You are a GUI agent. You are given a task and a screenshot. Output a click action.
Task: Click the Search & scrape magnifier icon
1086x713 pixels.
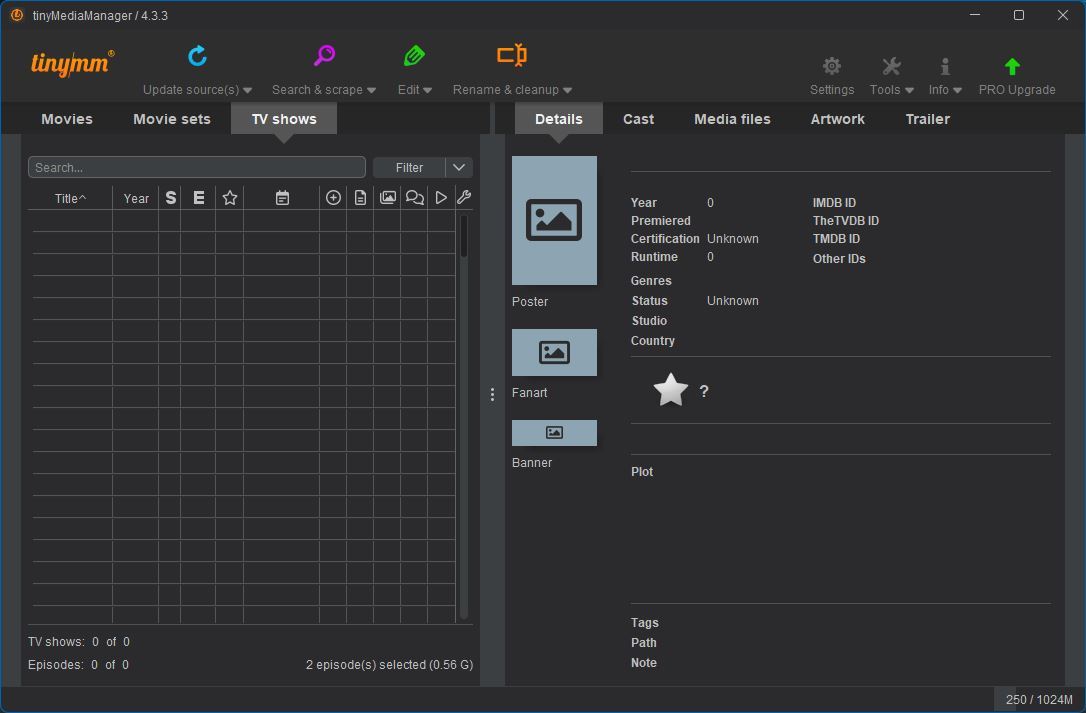click(324, 56)
